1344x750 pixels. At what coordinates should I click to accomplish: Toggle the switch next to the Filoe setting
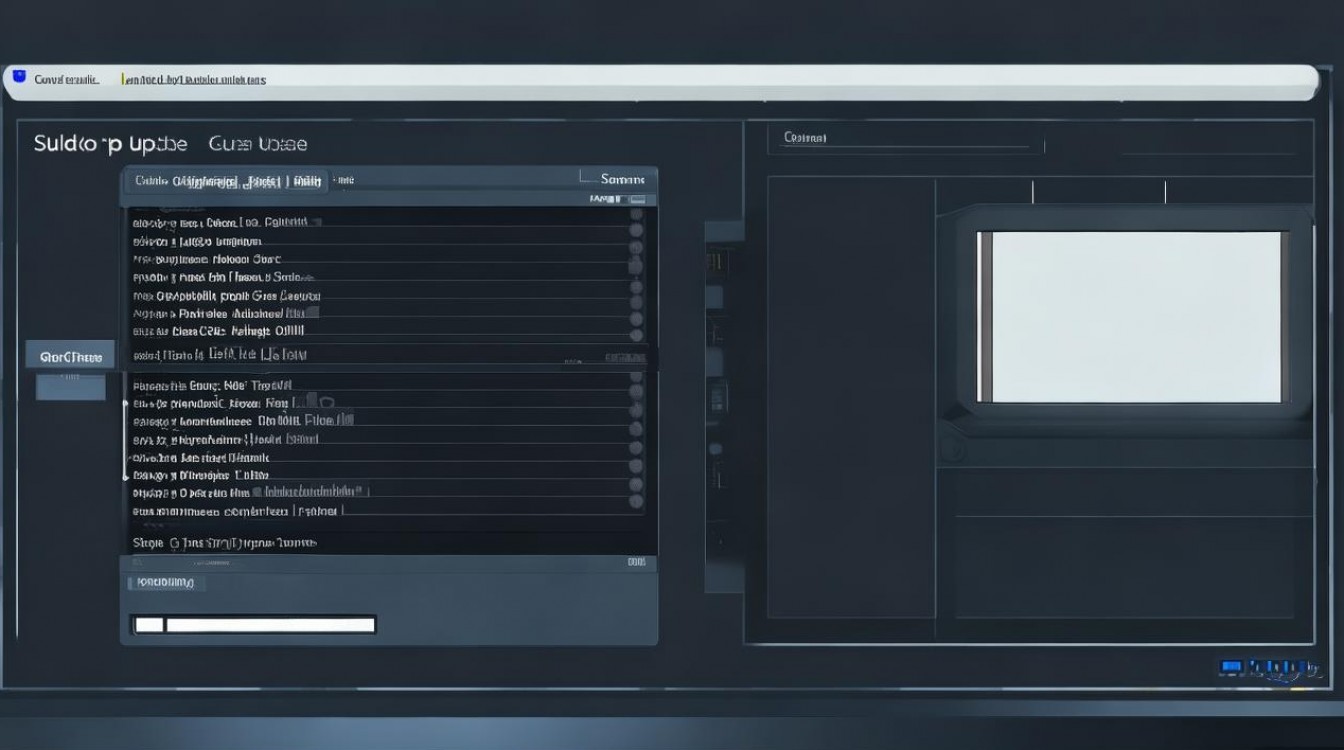(x=637, y=419)
